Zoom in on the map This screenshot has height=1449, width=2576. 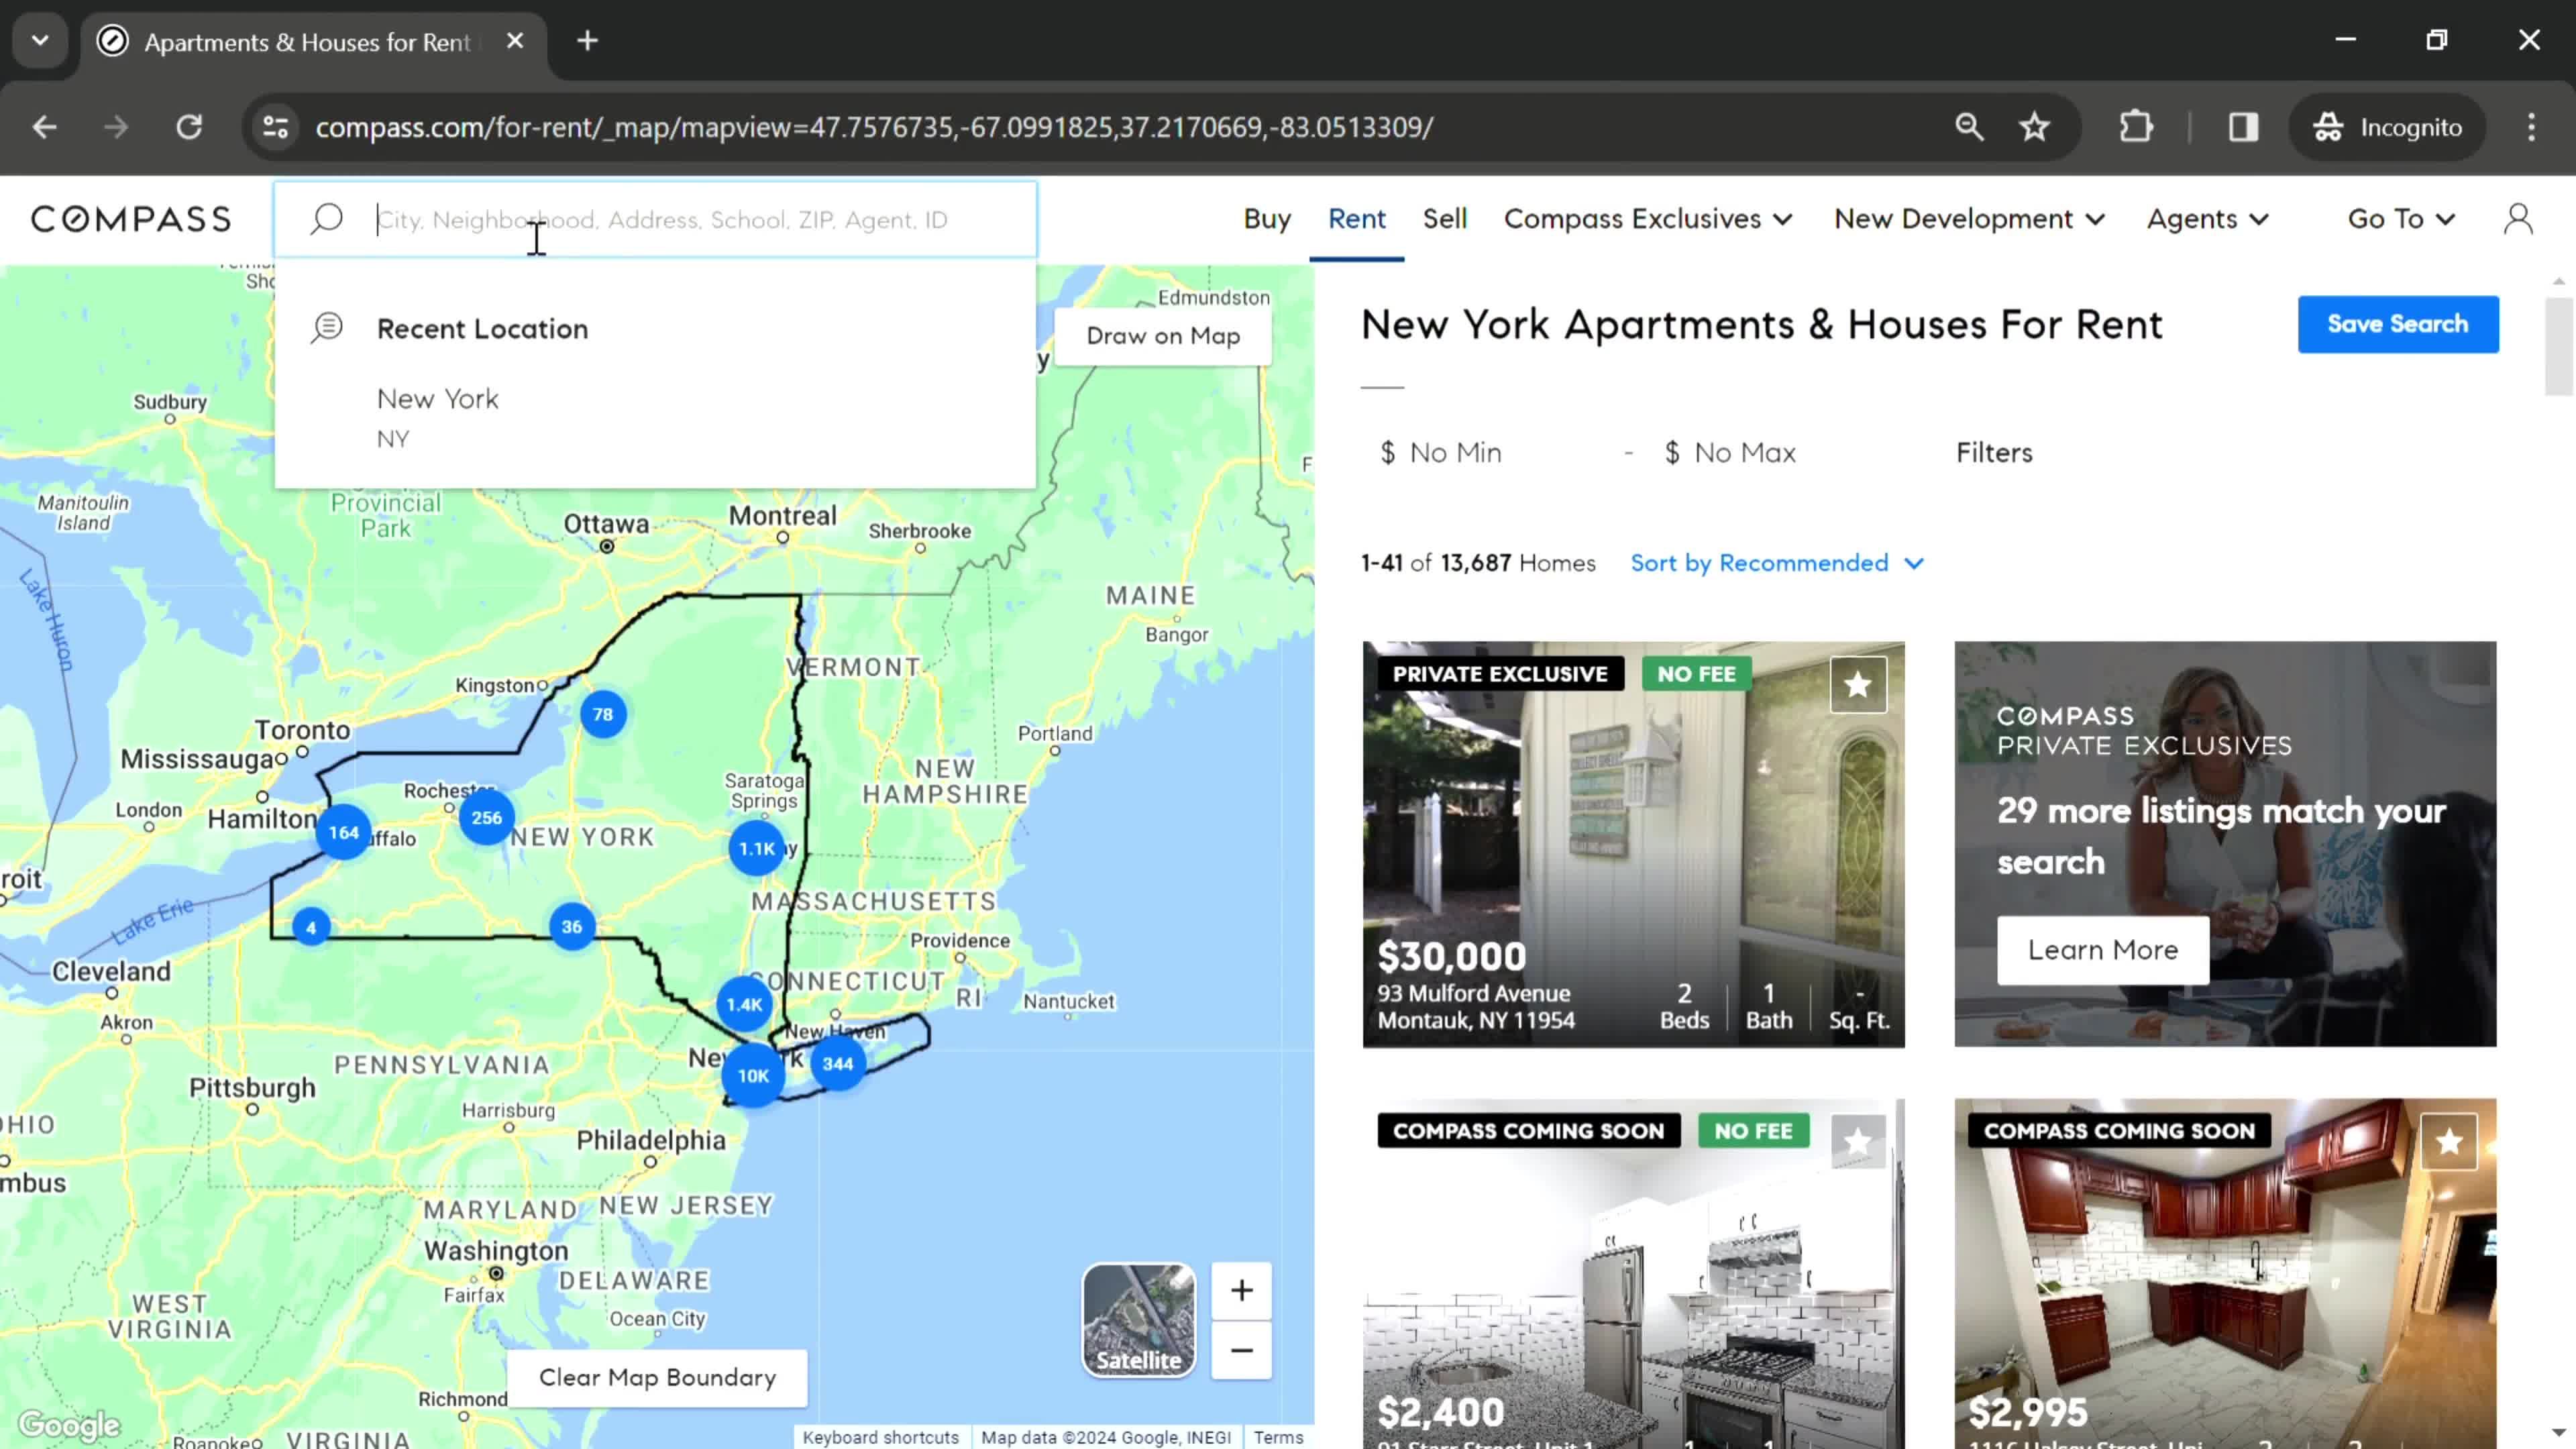click(1241, 1290)
